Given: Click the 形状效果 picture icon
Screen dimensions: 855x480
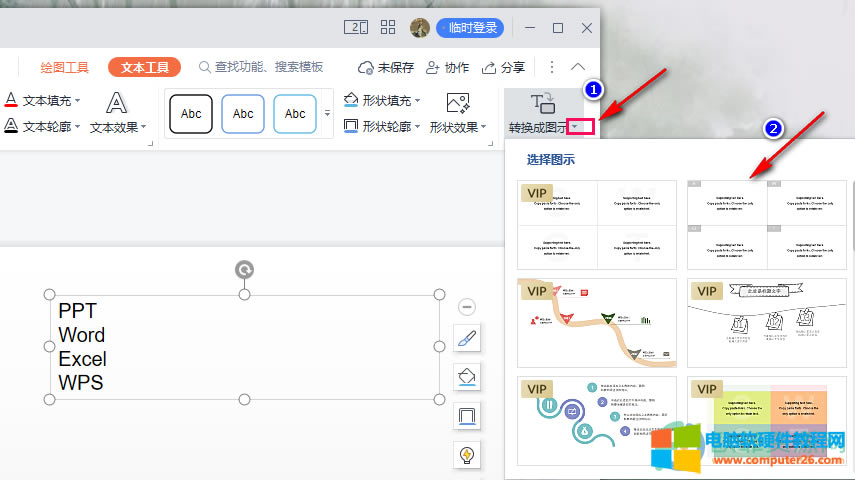Looking at the screenshot, I should click(x=457, y=103).
